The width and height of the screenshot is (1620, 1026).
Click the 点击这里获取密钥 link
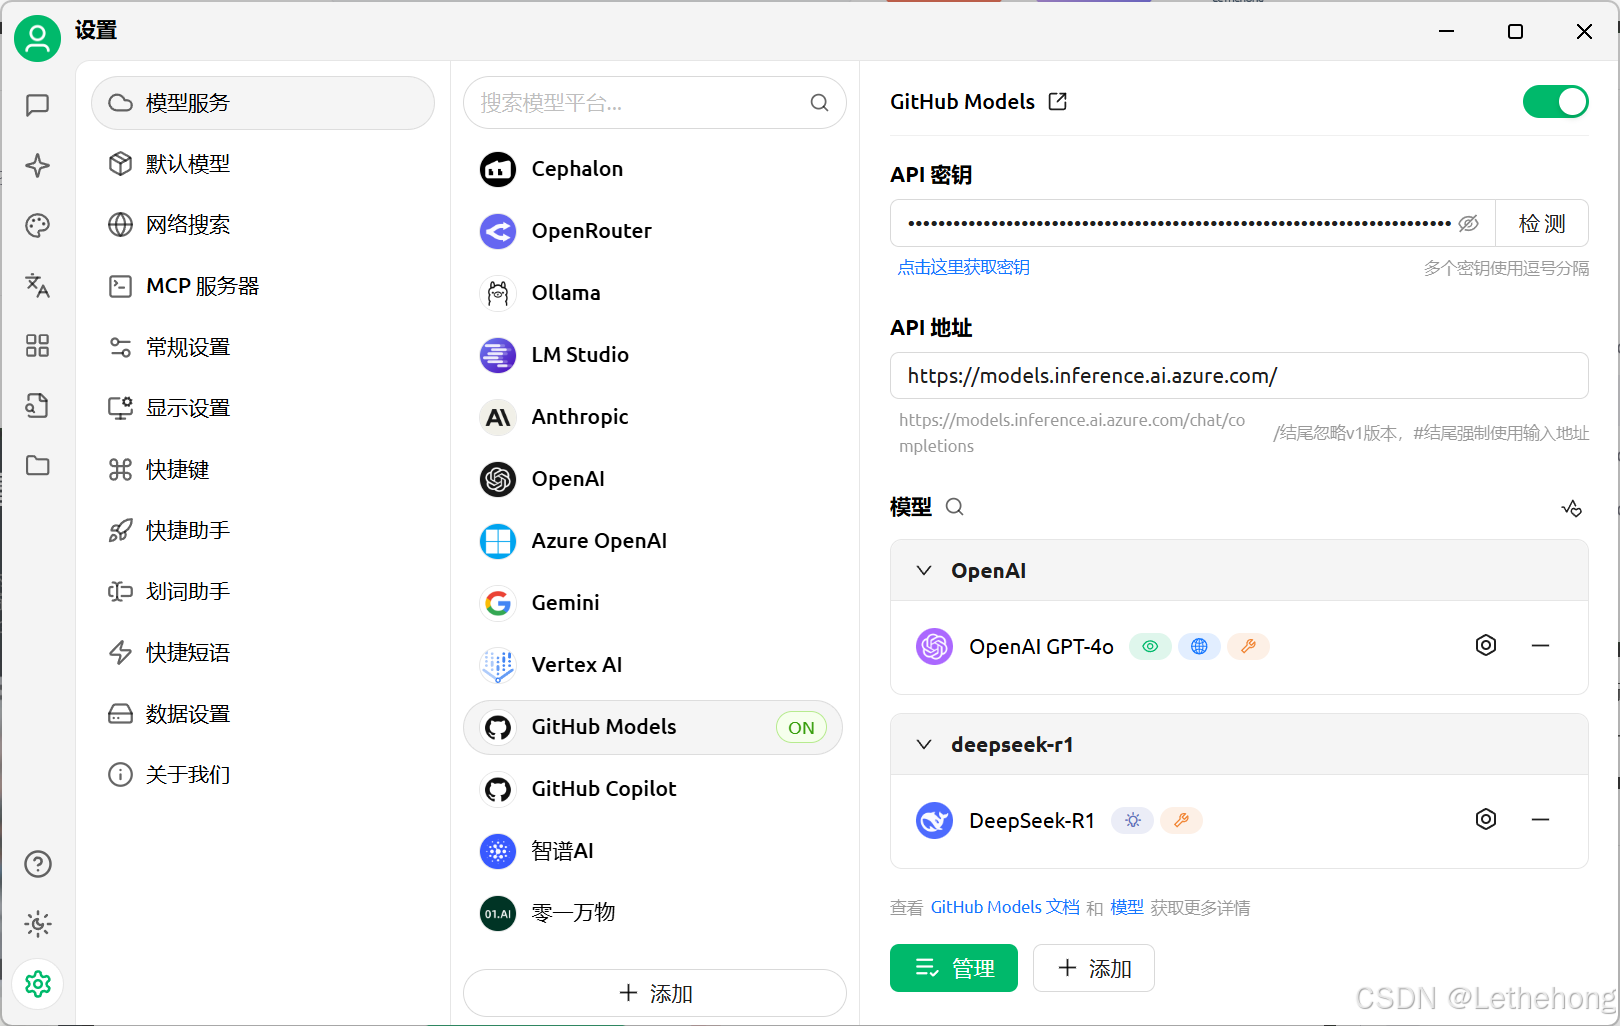tap(963, 267)
